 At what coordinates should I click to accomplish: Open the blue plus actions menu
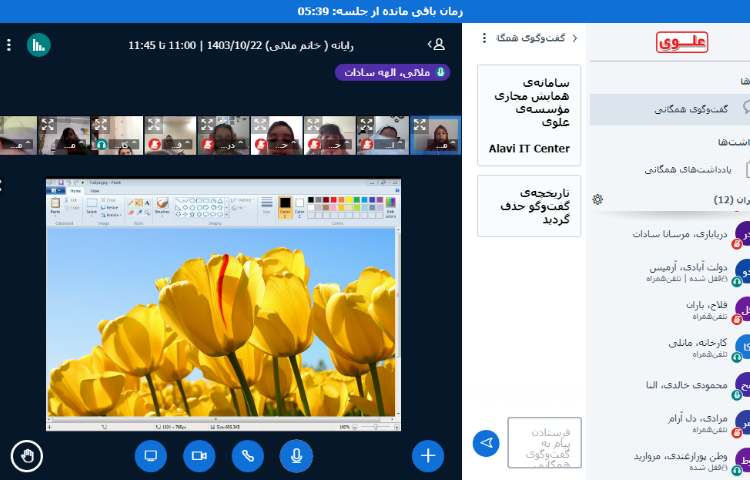pyautogui.click(x=428, y=456)
